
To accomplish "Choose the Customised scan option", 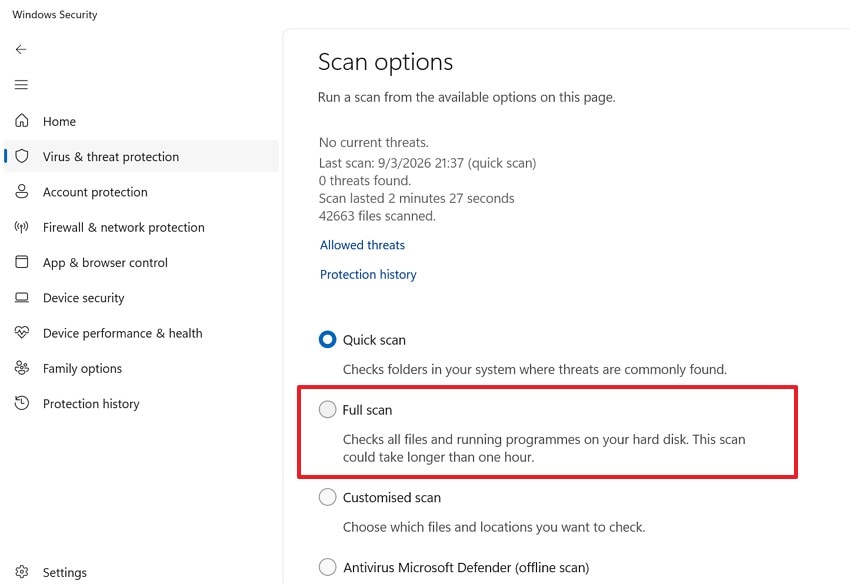I will point(327,497).
